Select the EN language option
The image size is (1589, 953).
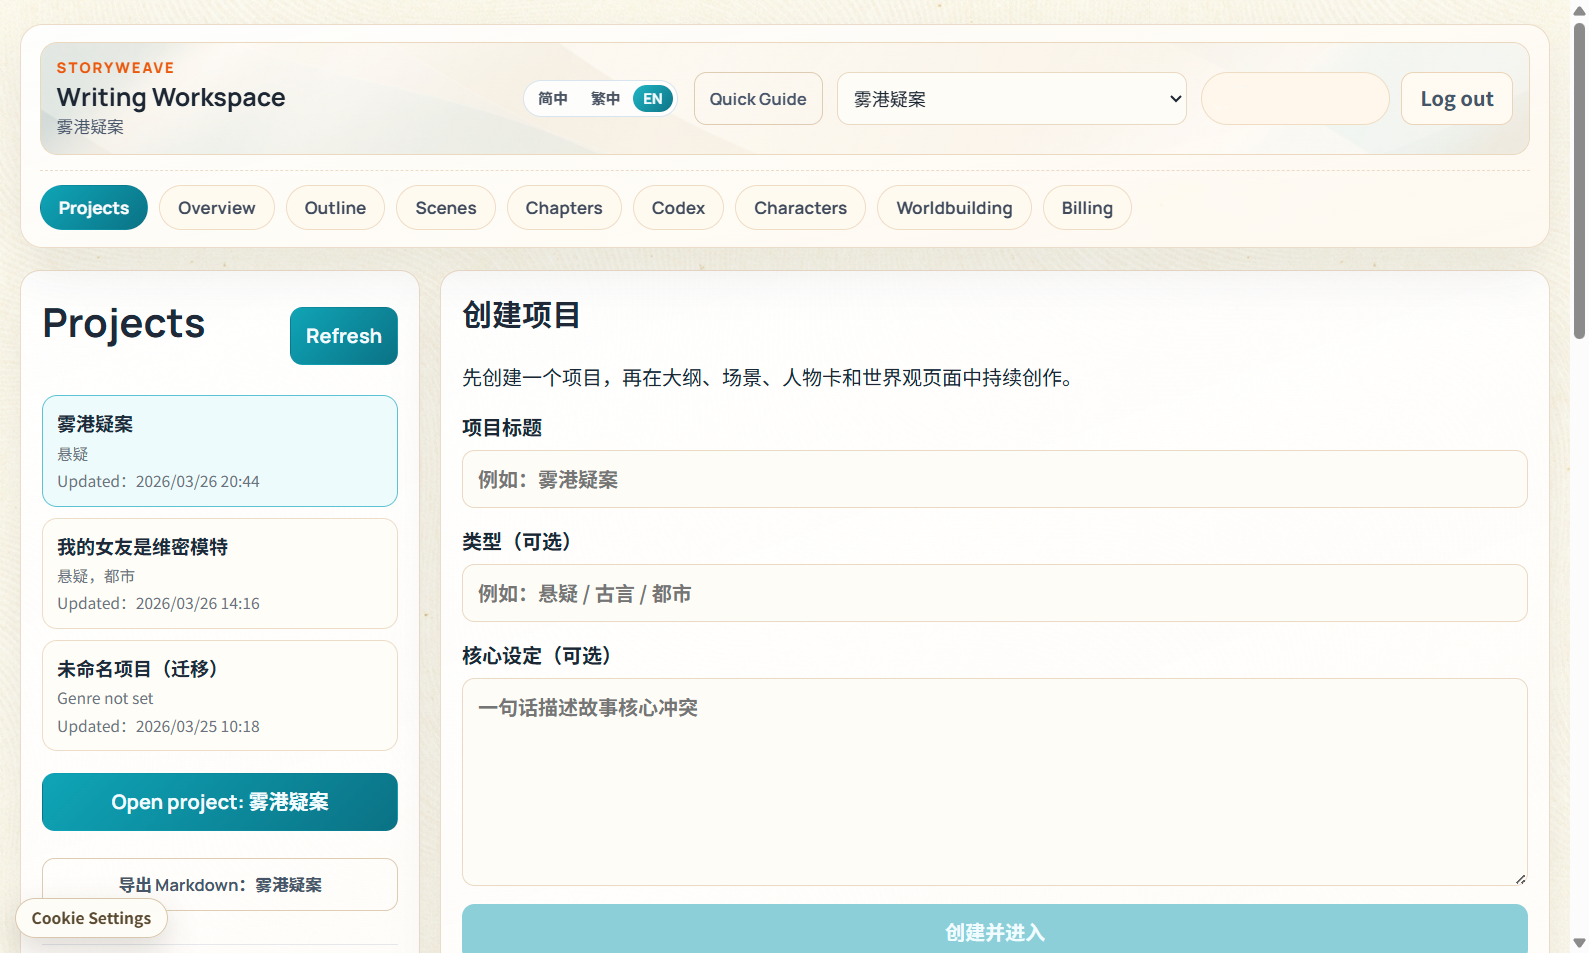pos(653,98)
